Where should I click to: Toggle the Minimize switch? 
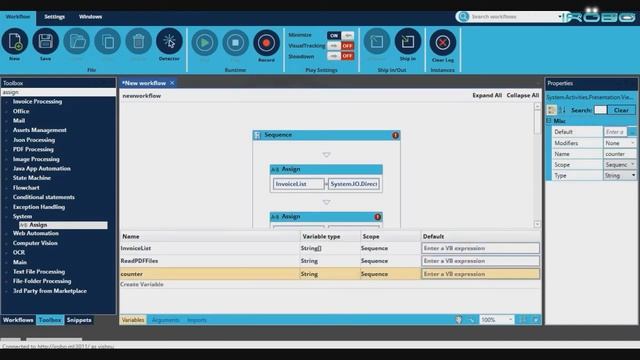click(340, 36)
